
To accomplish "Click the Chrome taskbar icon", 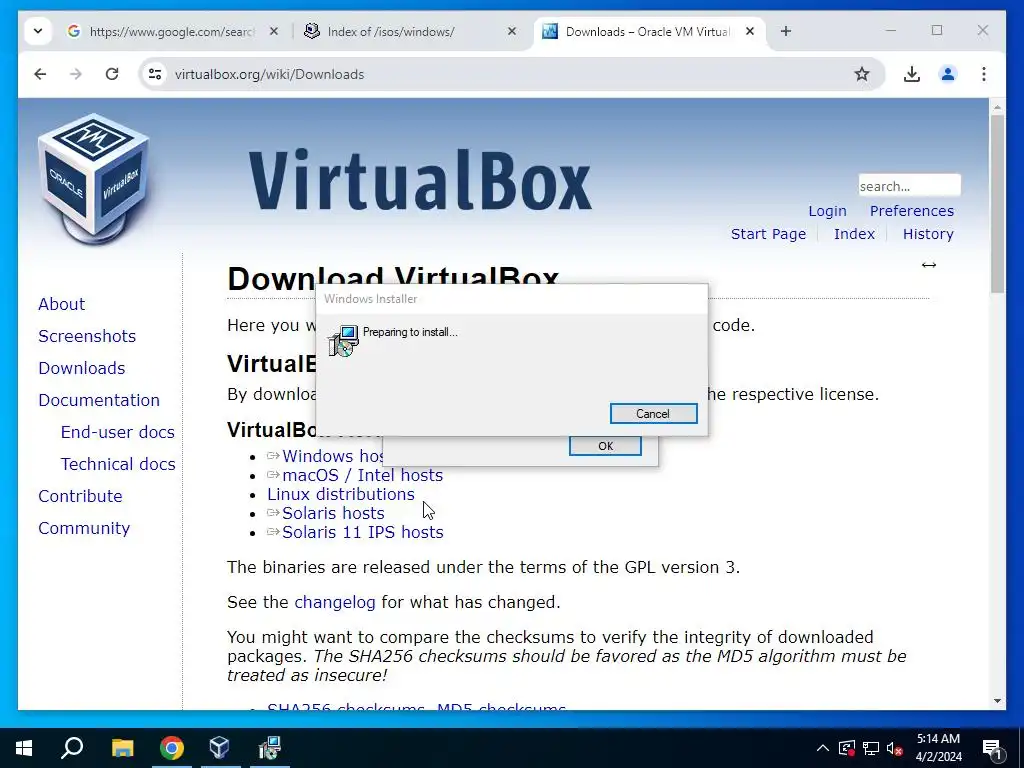I will click(x=172, y=748).
